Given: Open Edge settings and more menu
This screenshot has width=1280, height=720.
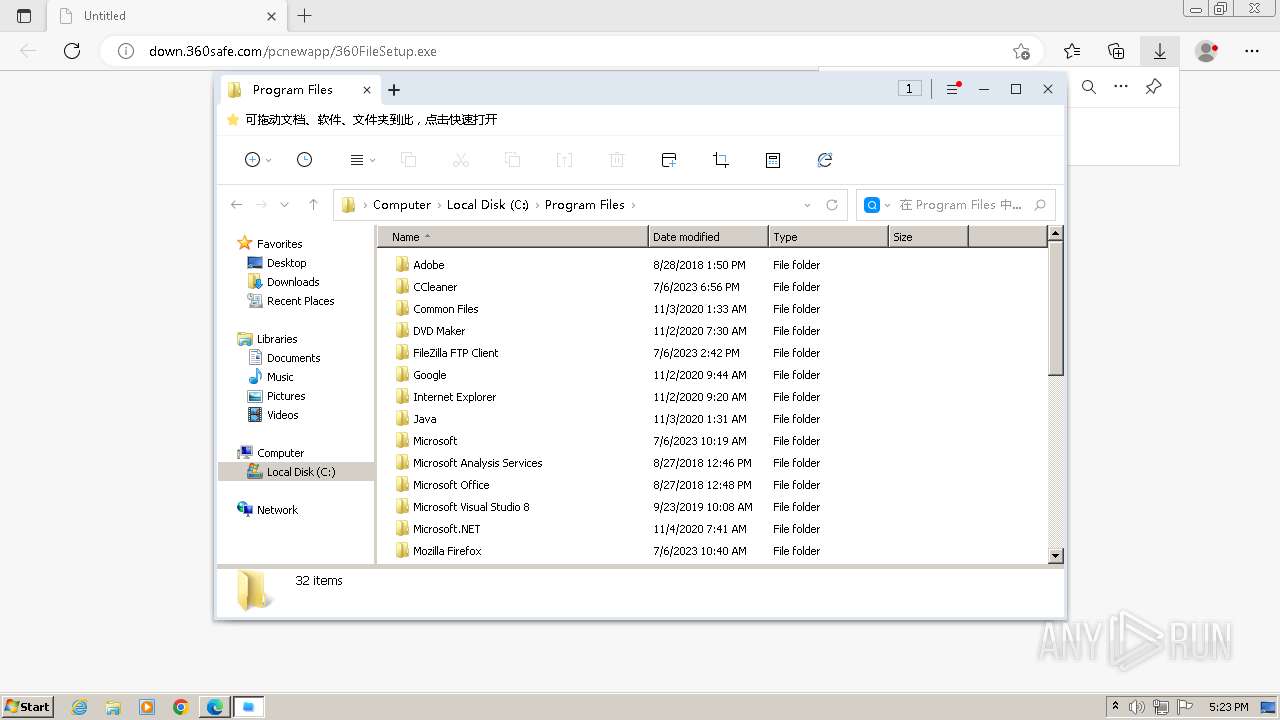Looking at the screenshot, I should click(1252, 51).
